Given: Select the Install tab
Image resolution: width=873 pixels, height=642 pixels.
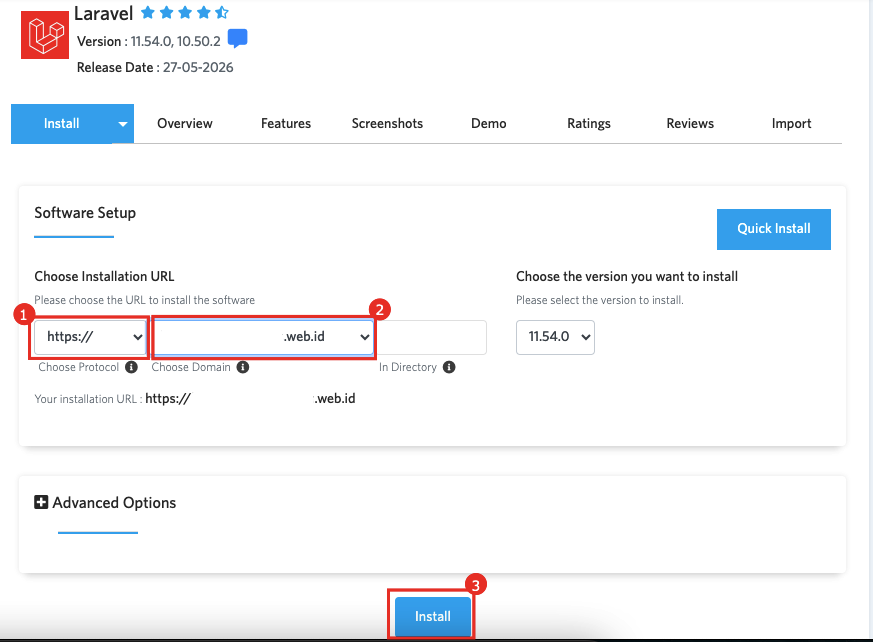Looking at the screenshot, I should tap(62, 124).
